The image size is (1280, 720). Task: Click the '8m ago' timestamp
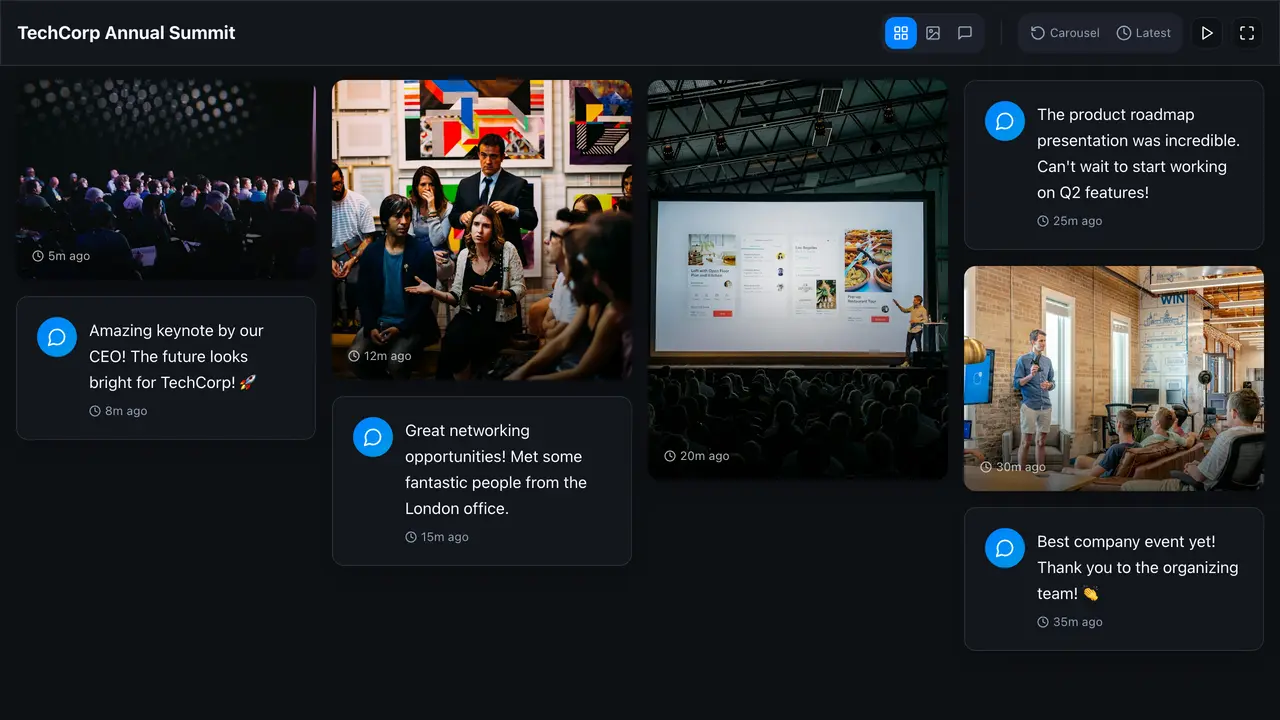pyautogui.click(x=118, y=411)
